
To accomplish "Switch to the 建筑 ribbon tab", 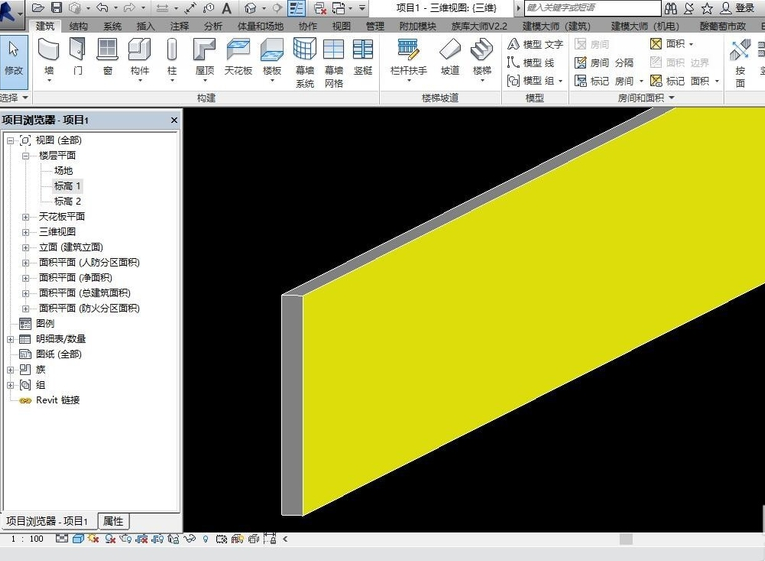I will (45, 26).
